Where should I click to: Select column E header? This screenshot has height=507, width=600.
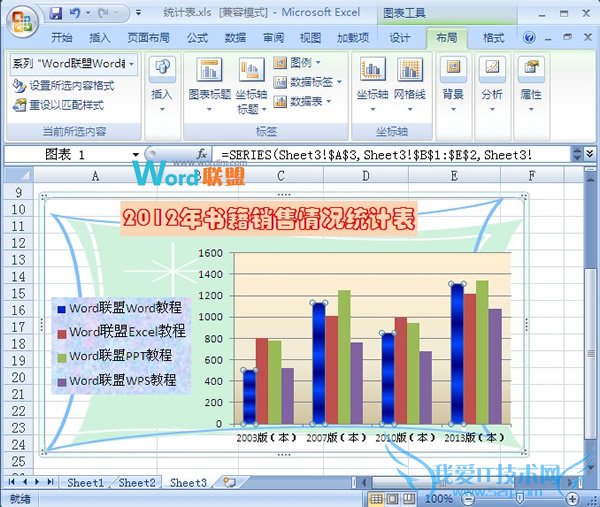(x=454, y=176)
